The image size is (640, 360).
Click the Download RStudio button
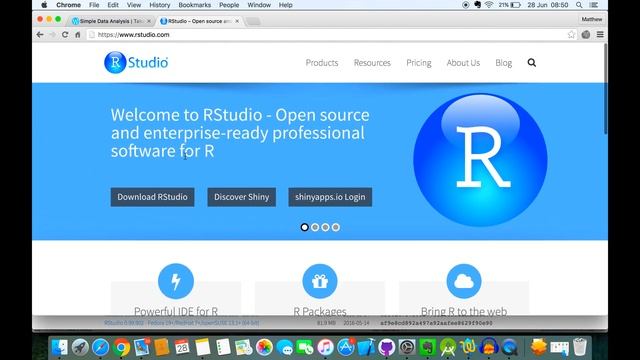tap(152, 197)
